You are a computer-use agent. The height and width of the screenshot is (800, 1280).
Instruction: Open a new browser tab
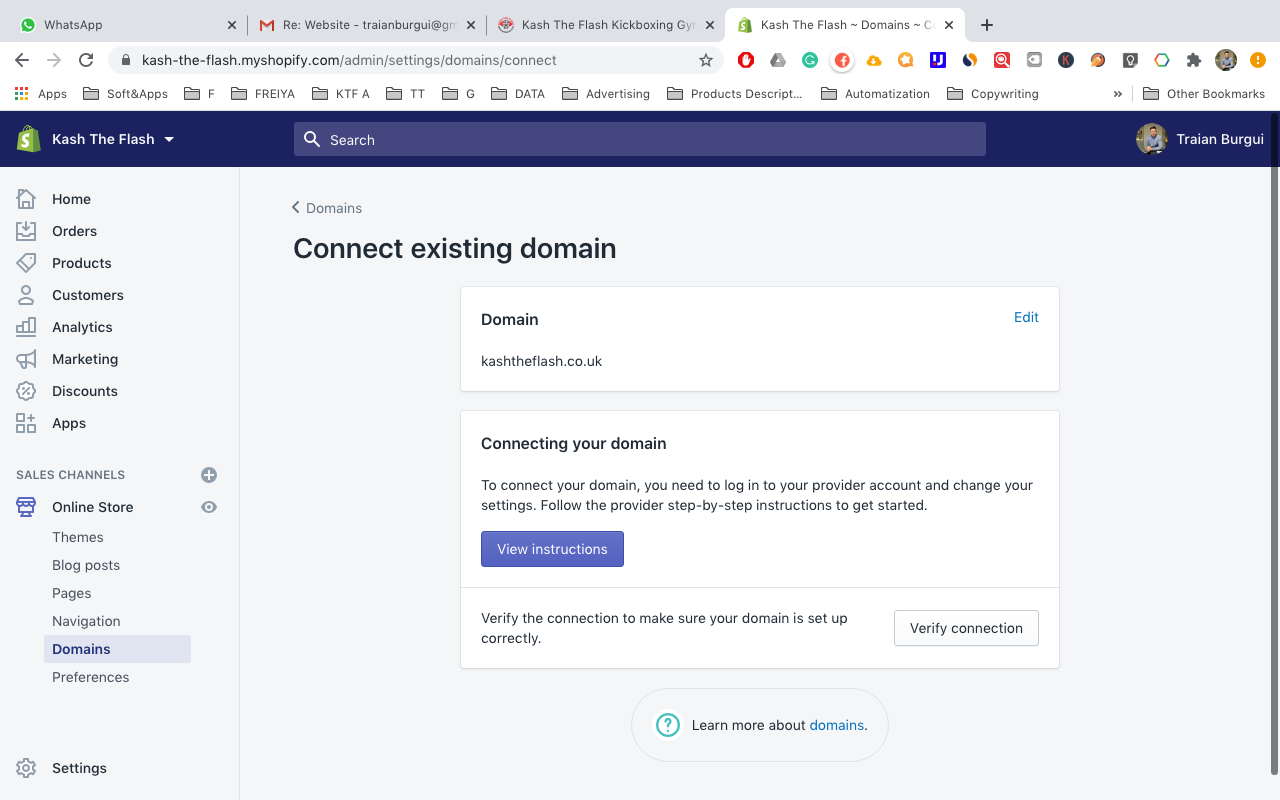[x=987, y=25]
